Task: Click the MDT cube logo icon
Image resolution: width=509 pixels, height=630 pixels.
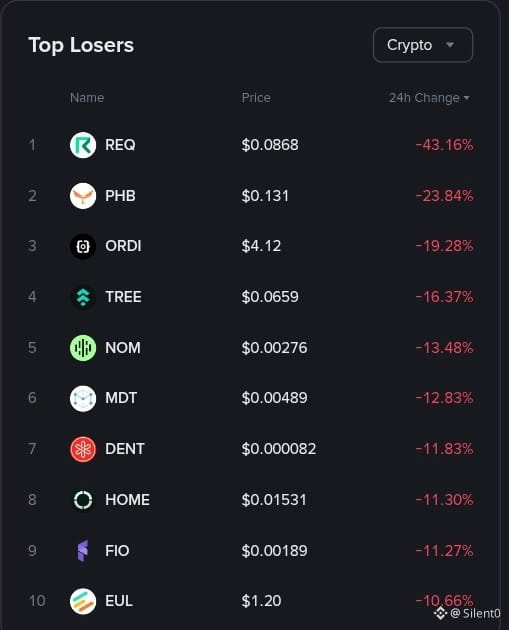Action: (x=83, y=399)
